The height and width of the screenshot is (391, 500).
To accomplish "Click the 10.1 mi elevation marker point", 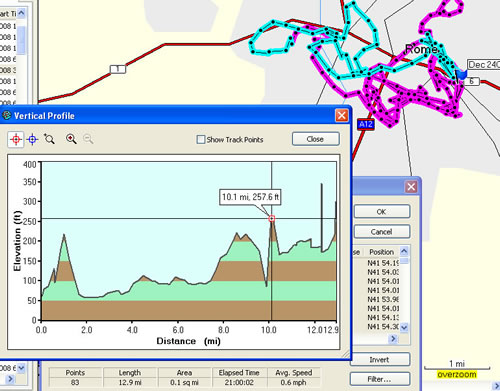I will 272,219.
